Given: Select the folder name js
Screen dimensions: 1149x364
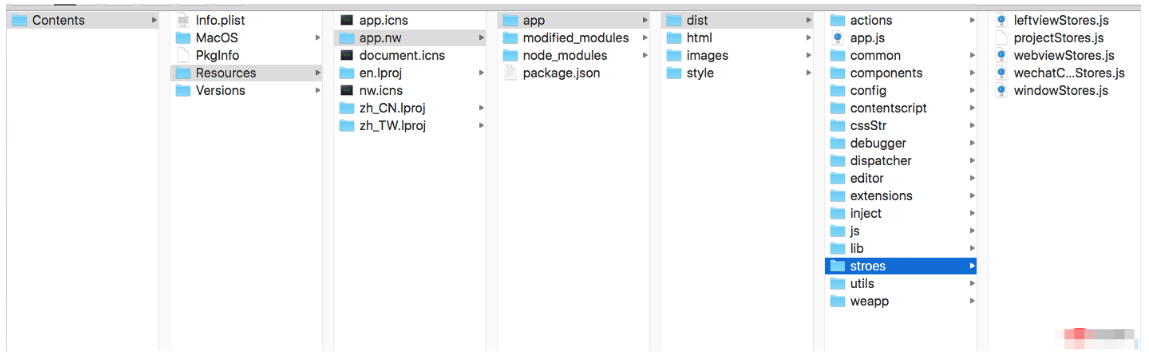Looking at the screenshot, I should pos(854,231).
